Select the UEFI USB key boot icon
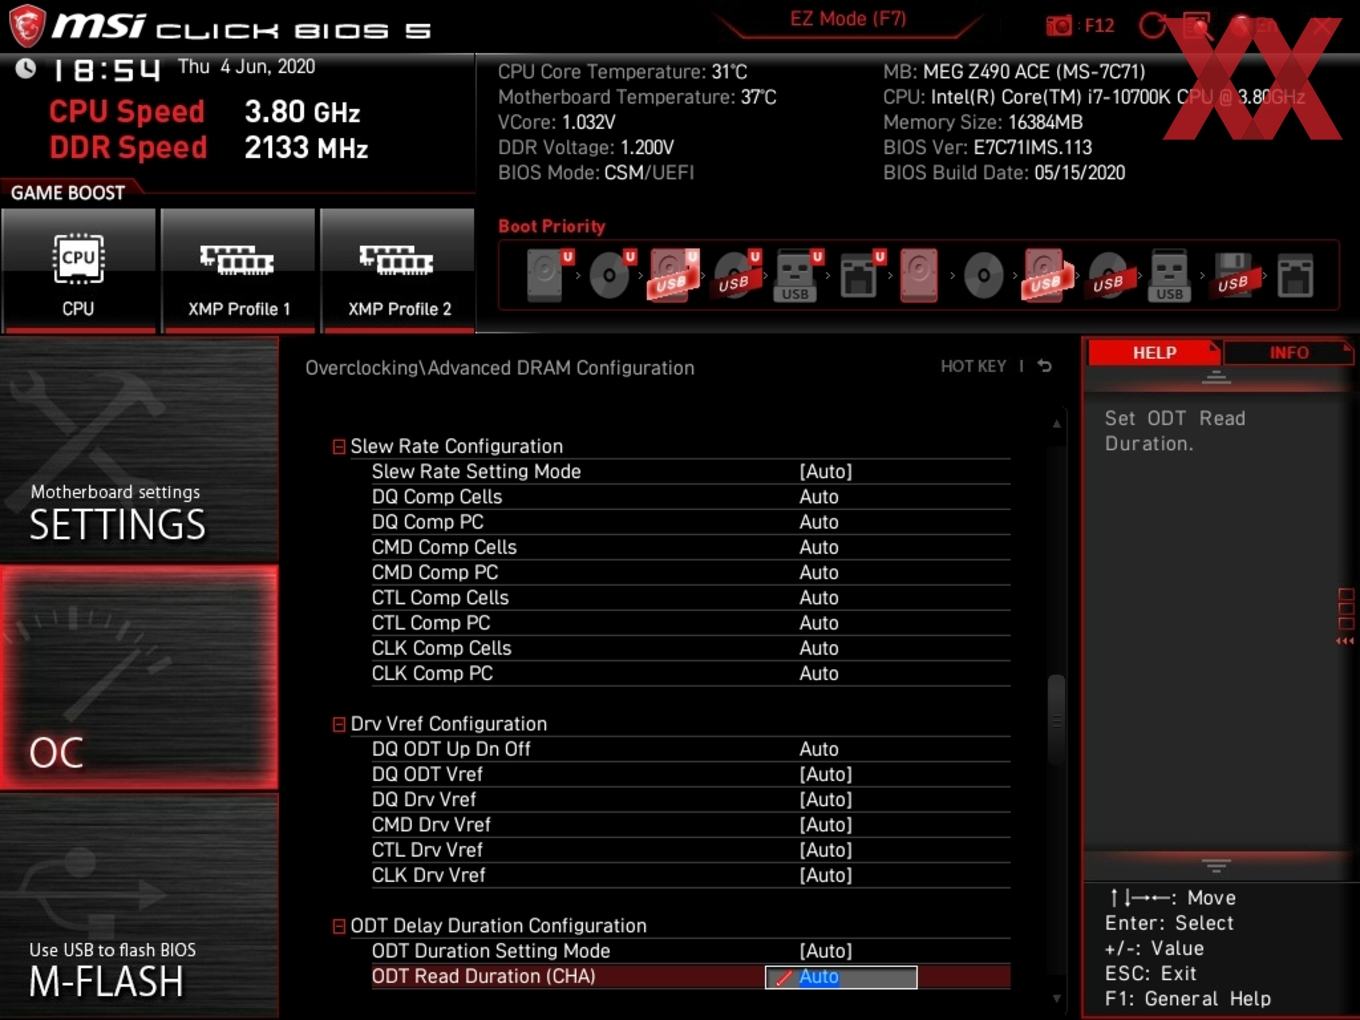The height and width of the screenshot is (1020, 1360). pos(796,275)
